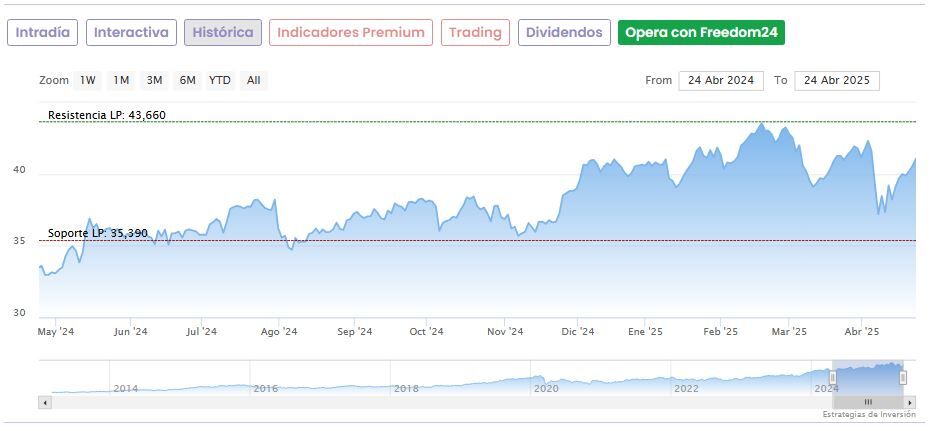Image resolution: width=931 pixels, height=431 pixels.
Task: Click Opera con Freedom24 button
Action: [701, 32]
